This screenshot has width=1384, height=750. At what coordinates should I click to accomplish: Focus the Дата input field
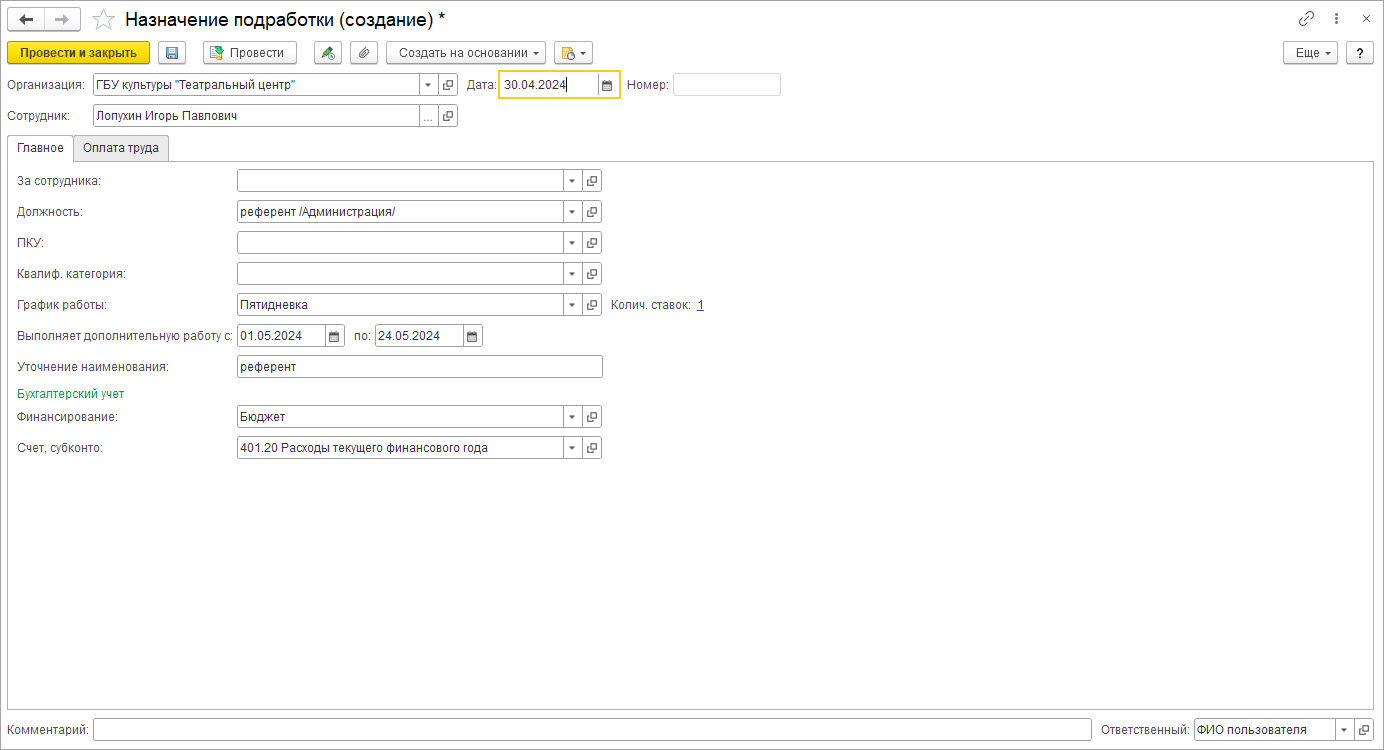coord(549,85)
